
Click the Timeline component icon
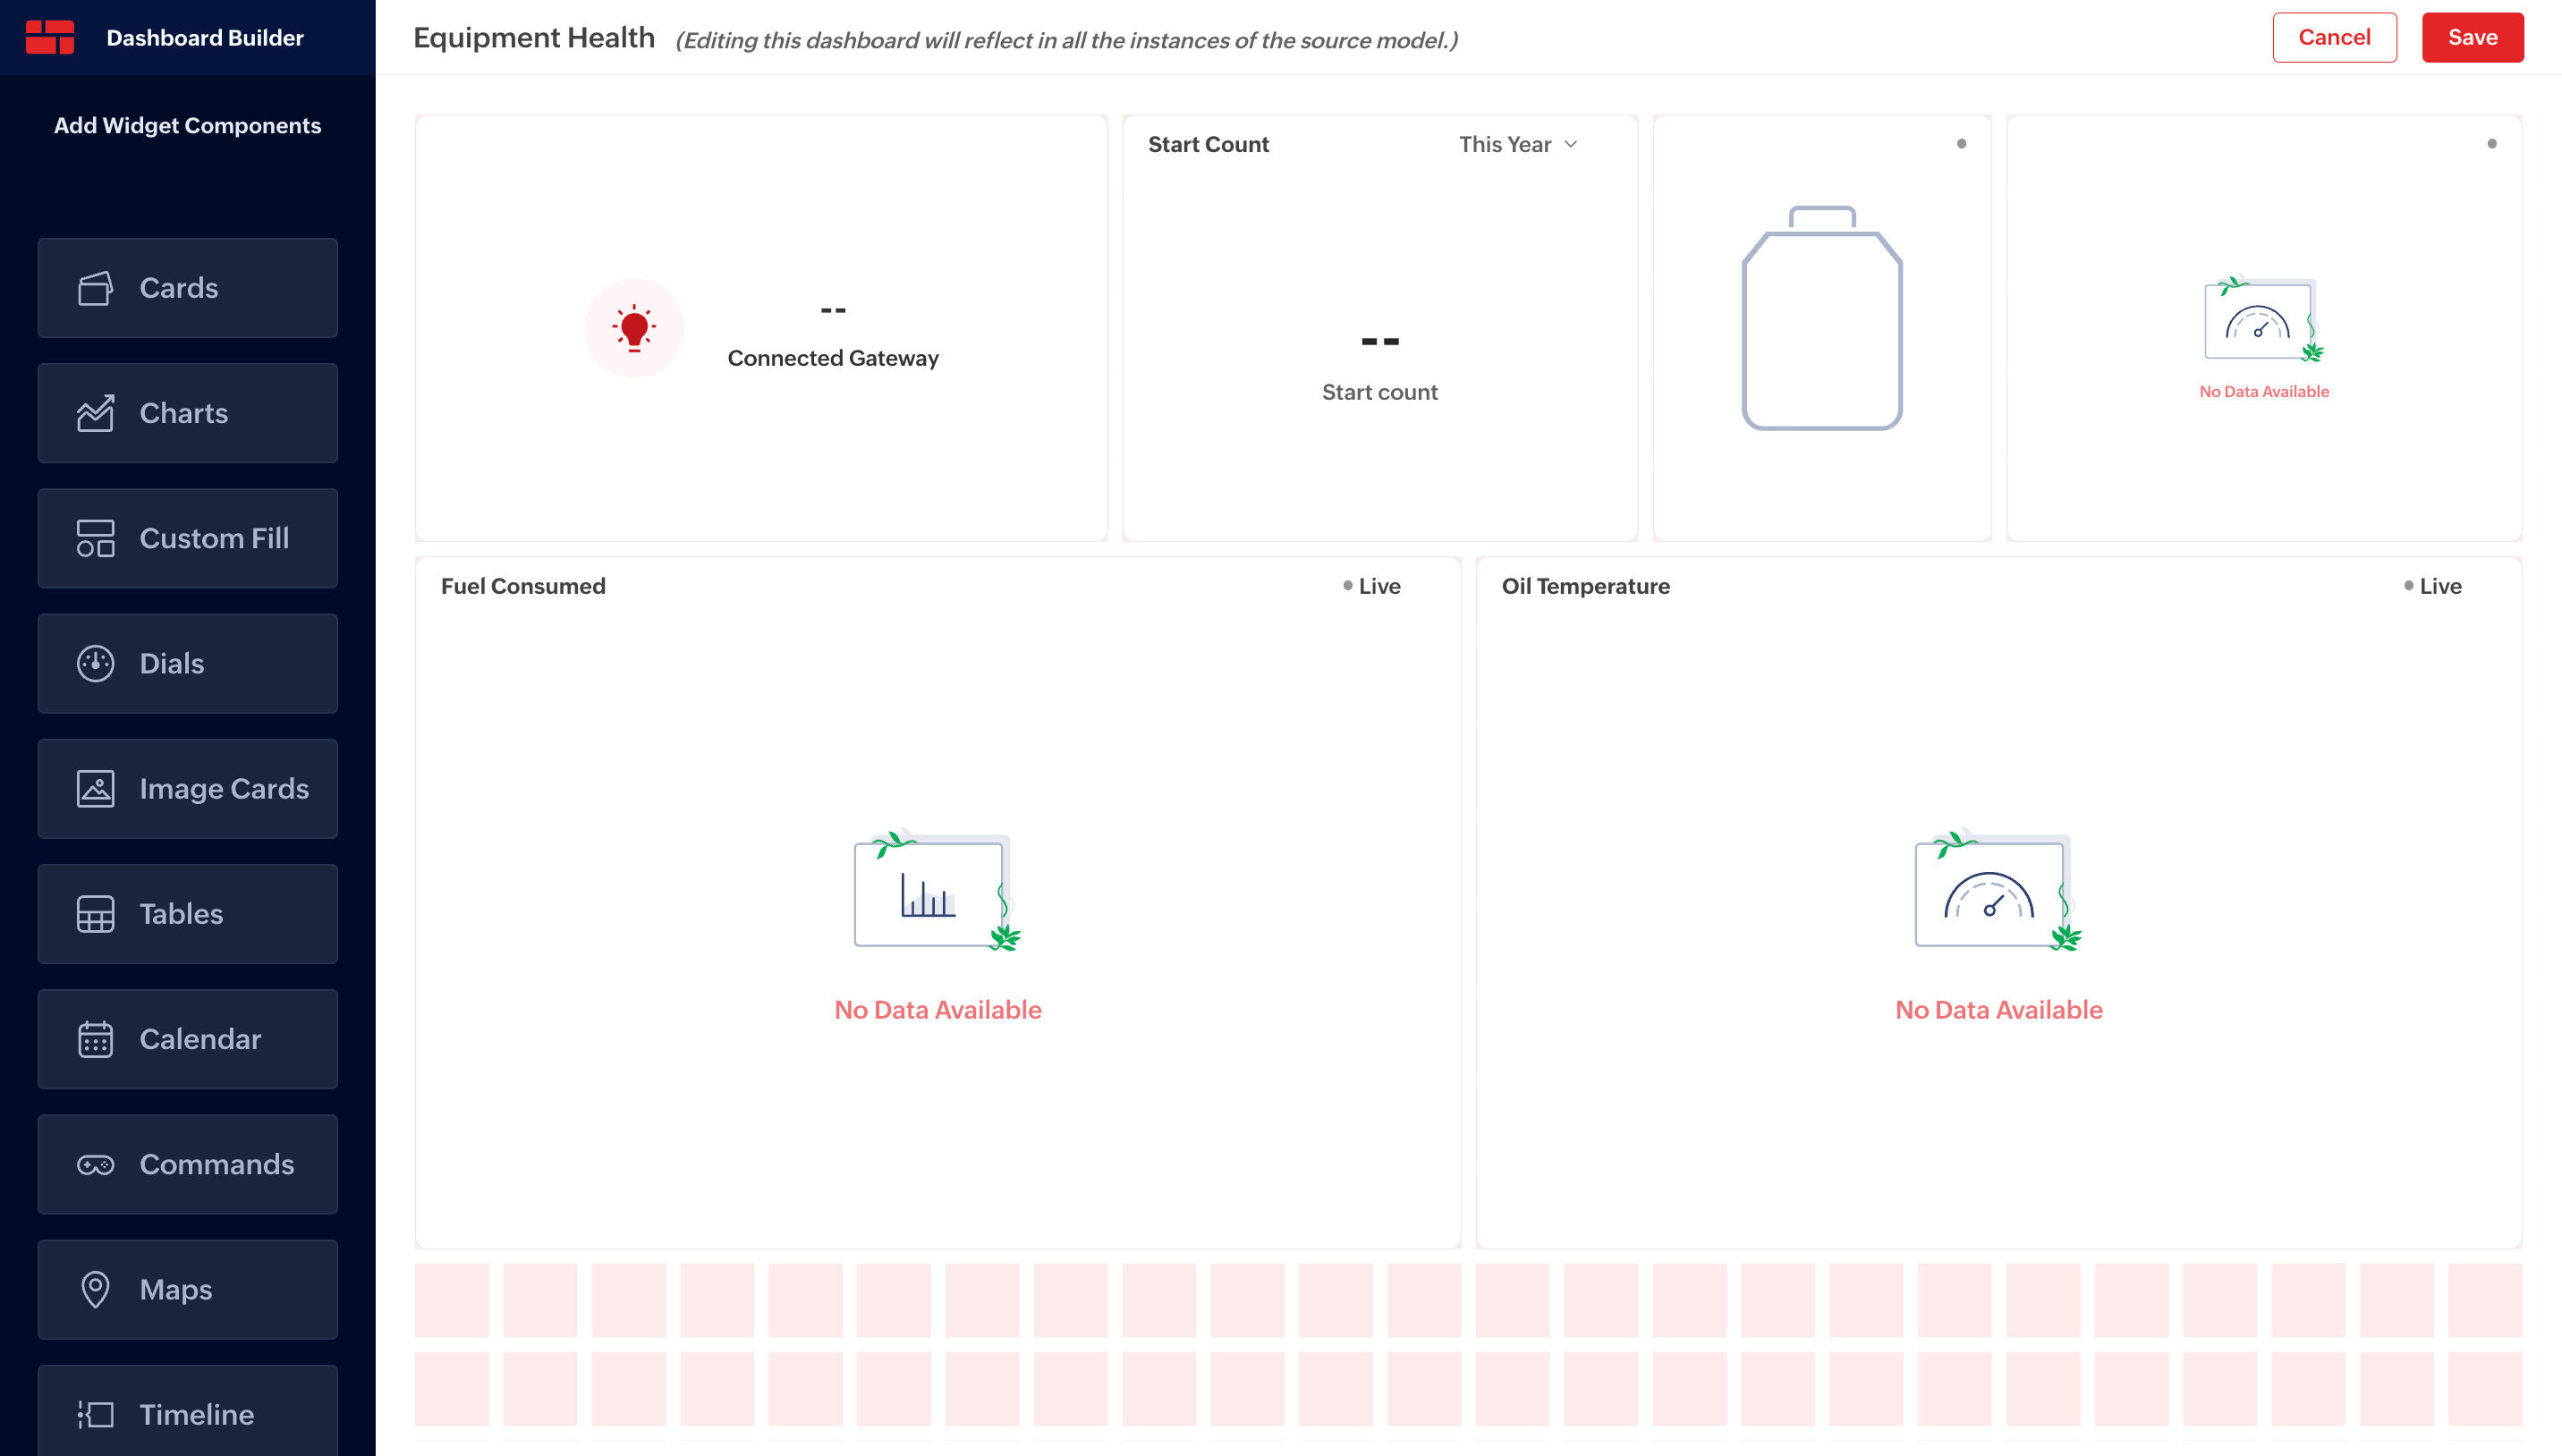95,1414
